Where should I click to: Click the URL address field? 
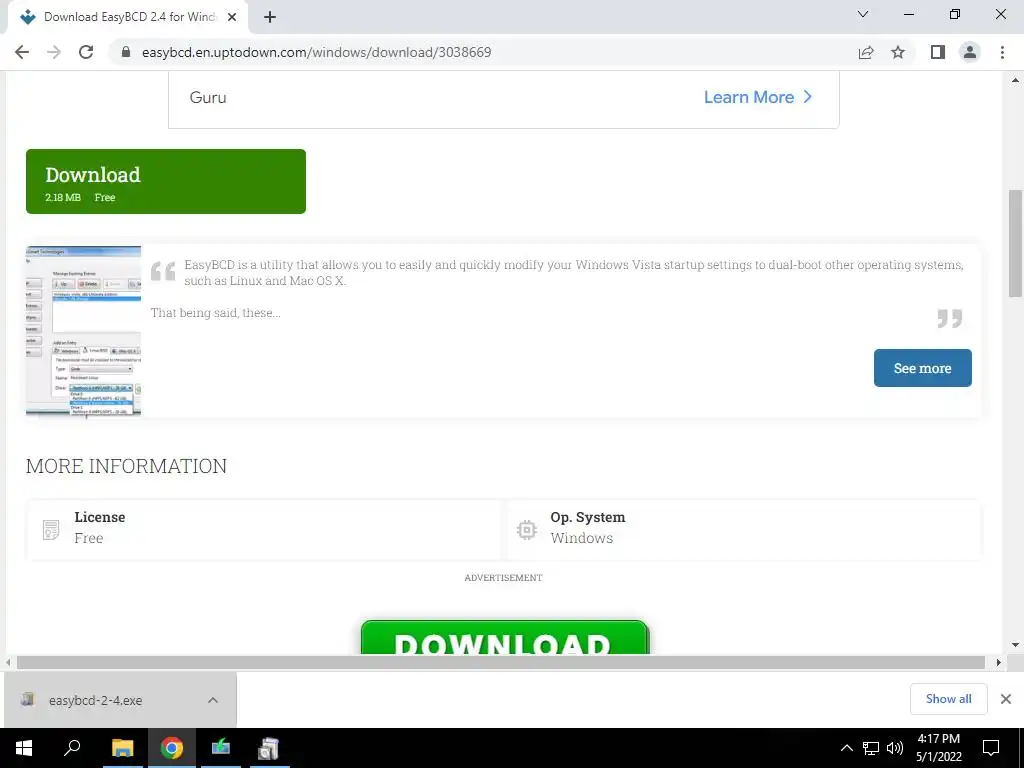(483, 52)
